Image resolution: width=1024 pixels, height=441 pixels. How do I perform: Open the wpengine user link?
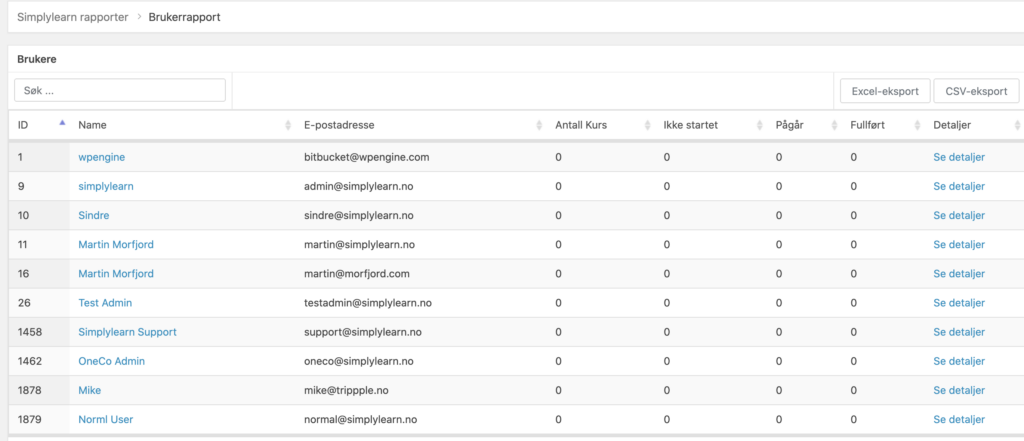coord(101,157)
